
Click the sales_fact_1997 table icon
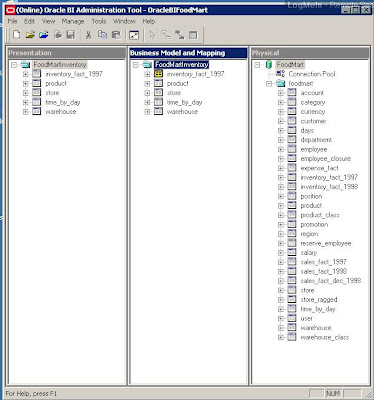pyautogui.click(x=292, y=262)
